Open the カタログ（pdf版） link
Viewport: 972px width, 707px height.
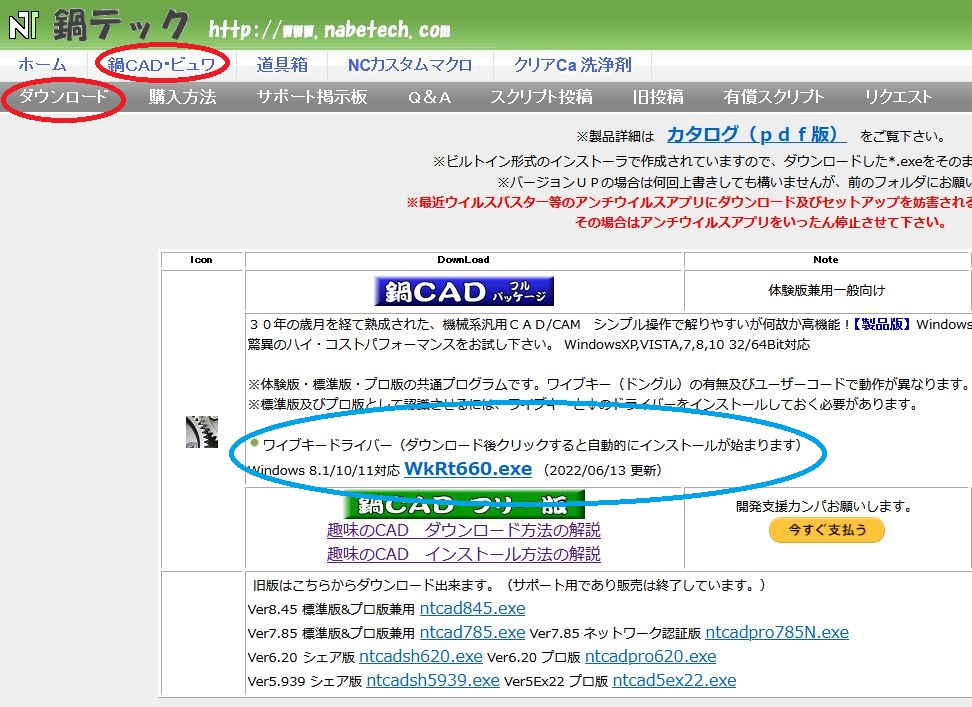[x=756, y=134]
